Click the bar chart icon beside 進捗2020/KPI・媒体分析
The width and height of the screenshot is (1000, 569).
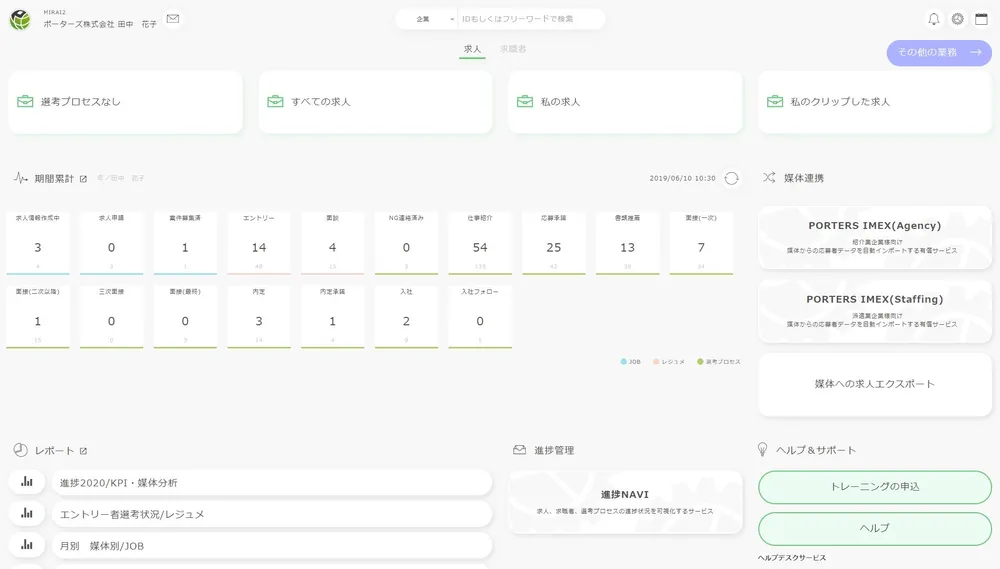pos(27,482)
